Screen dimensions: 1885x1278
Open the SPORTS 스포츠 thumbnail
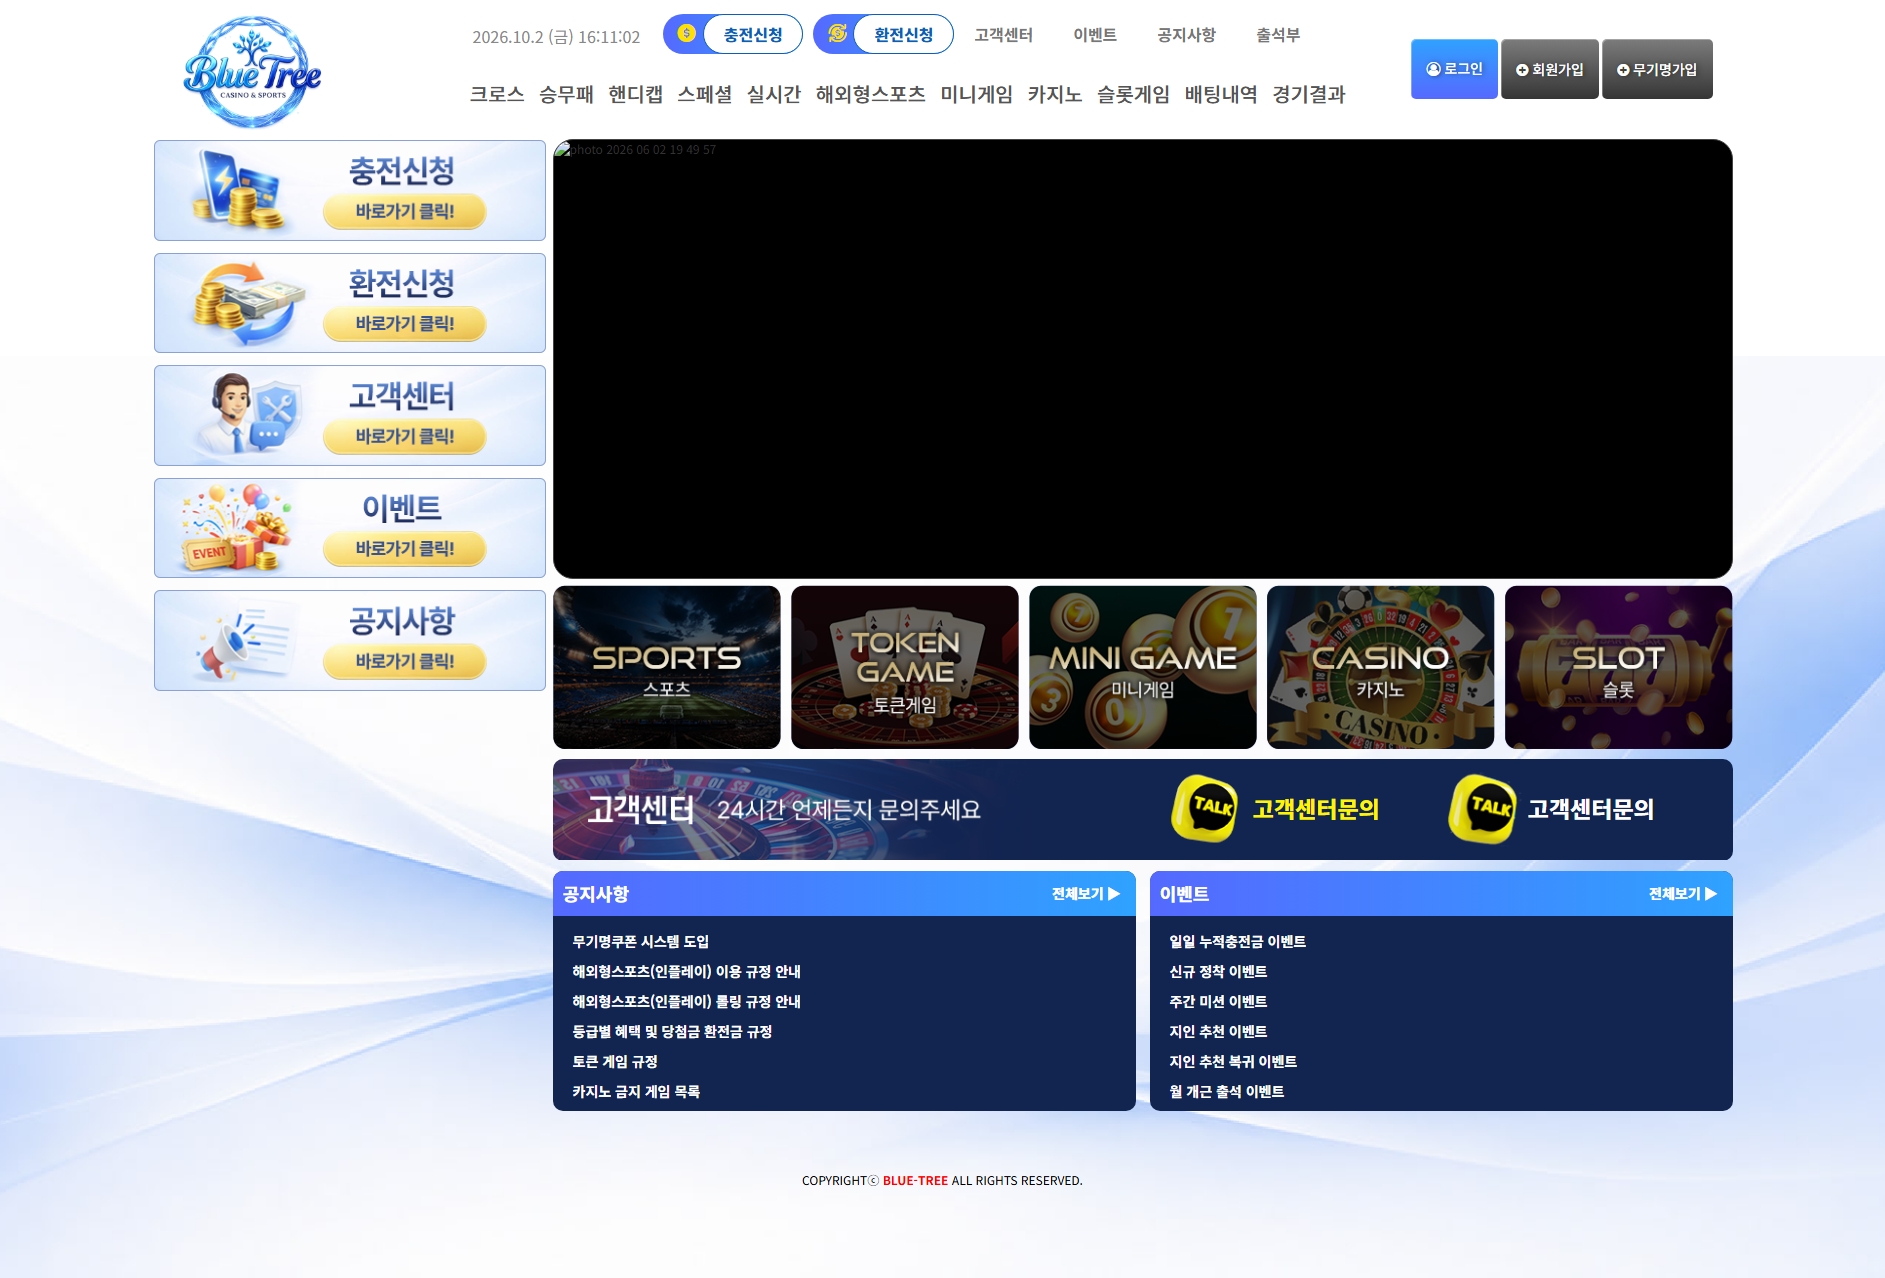(667, 667)
